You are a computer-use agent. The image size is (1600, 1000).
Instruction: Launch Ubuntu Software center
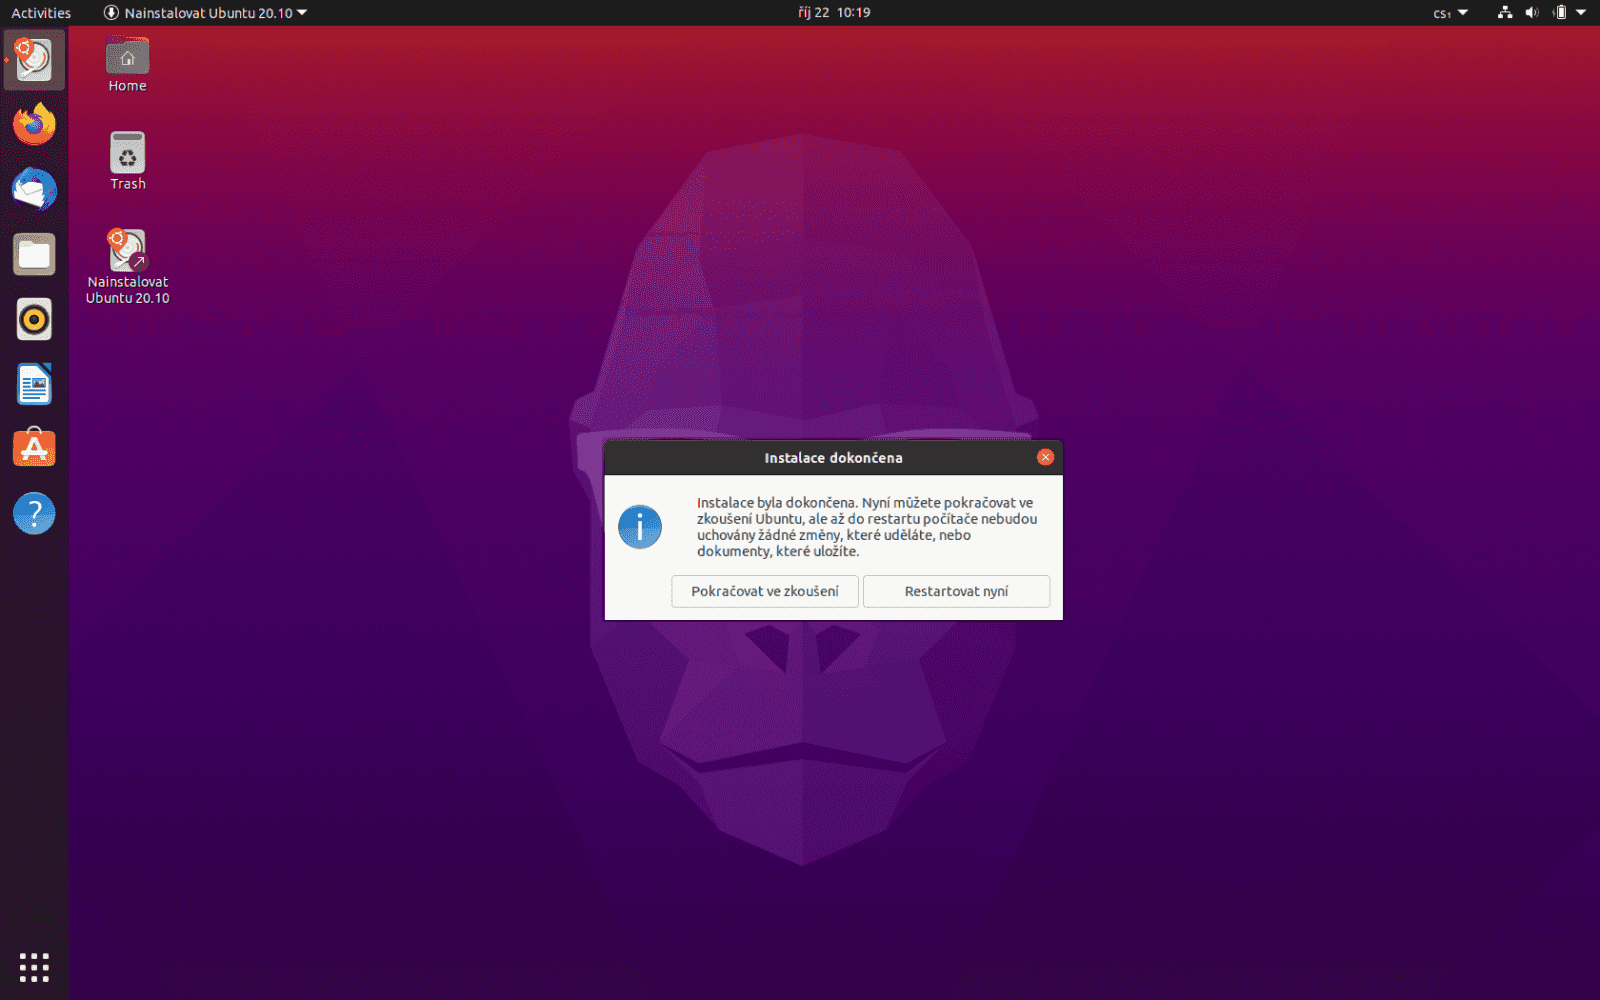pyautogui.click(x=33, y=448)
